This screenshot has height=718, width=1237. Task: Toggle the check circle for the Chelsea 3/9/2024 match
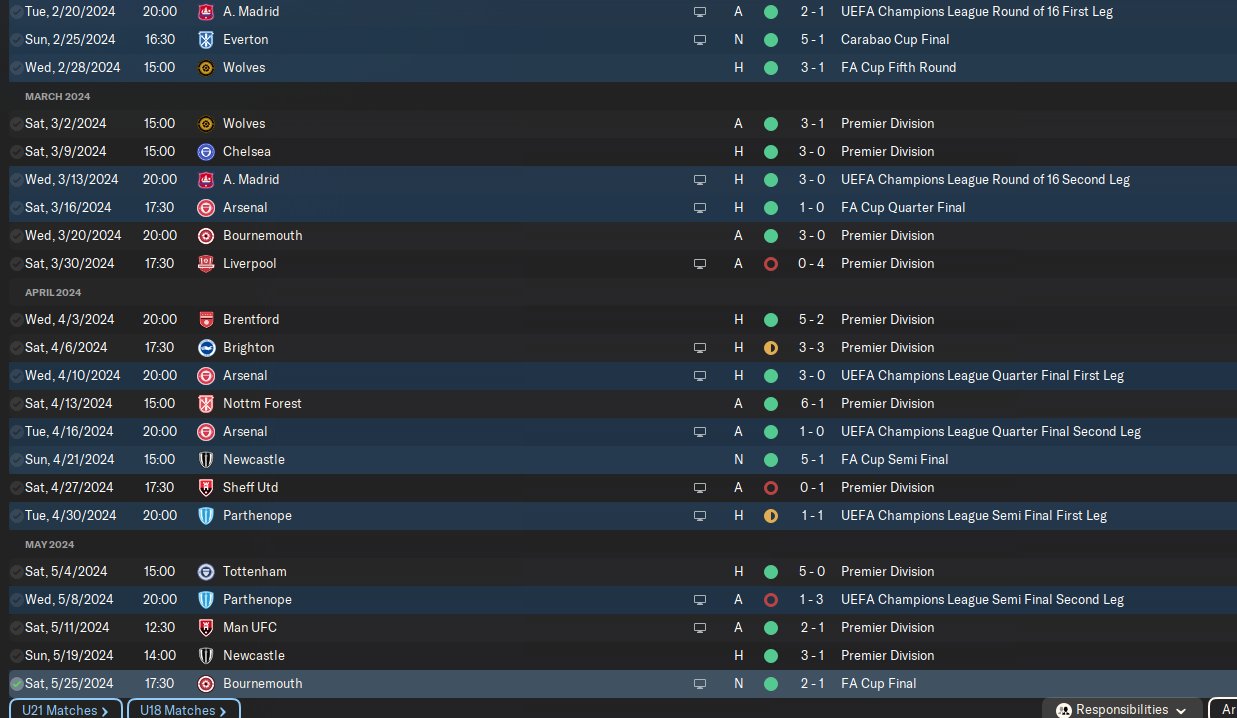point(17,152)
